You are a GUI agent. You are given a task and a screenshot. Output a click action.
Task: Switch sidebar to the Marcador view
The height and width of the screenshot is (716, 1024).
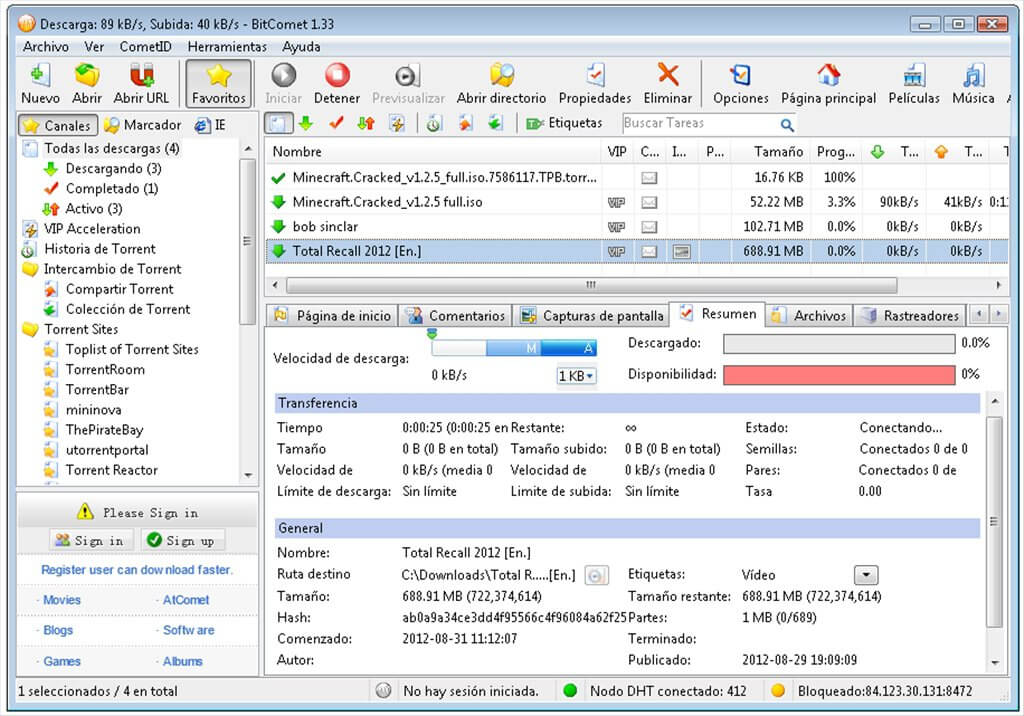pyautogui.click(x=143, y=125)
